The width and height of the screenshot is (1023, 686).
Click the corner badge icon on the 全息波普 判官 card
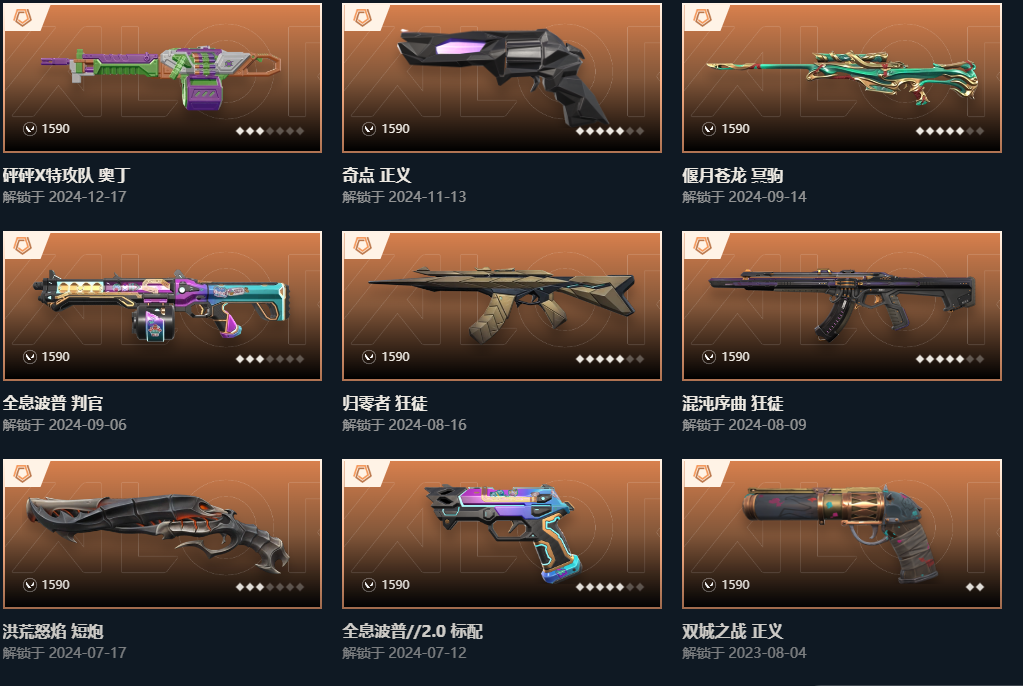pos(23,245)
